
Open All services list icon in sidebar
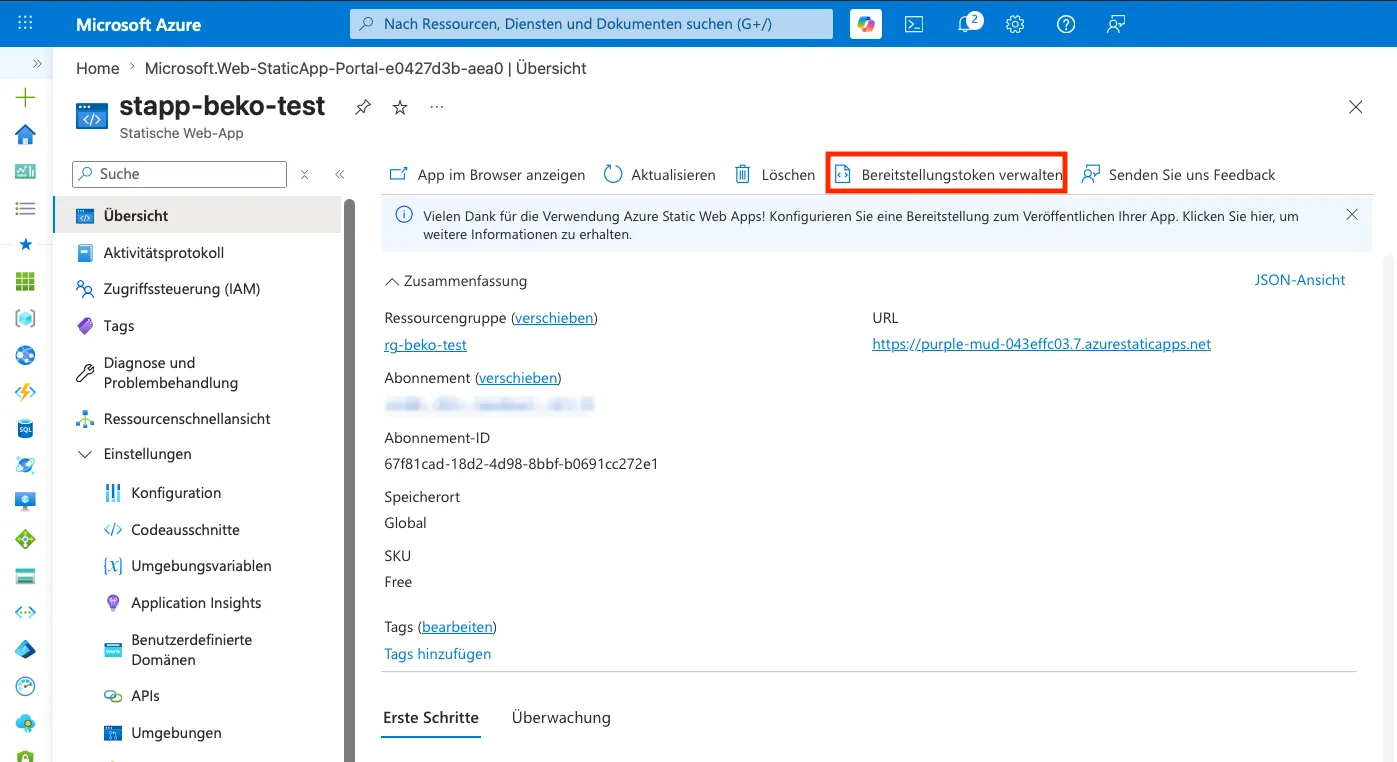point(26,209)
